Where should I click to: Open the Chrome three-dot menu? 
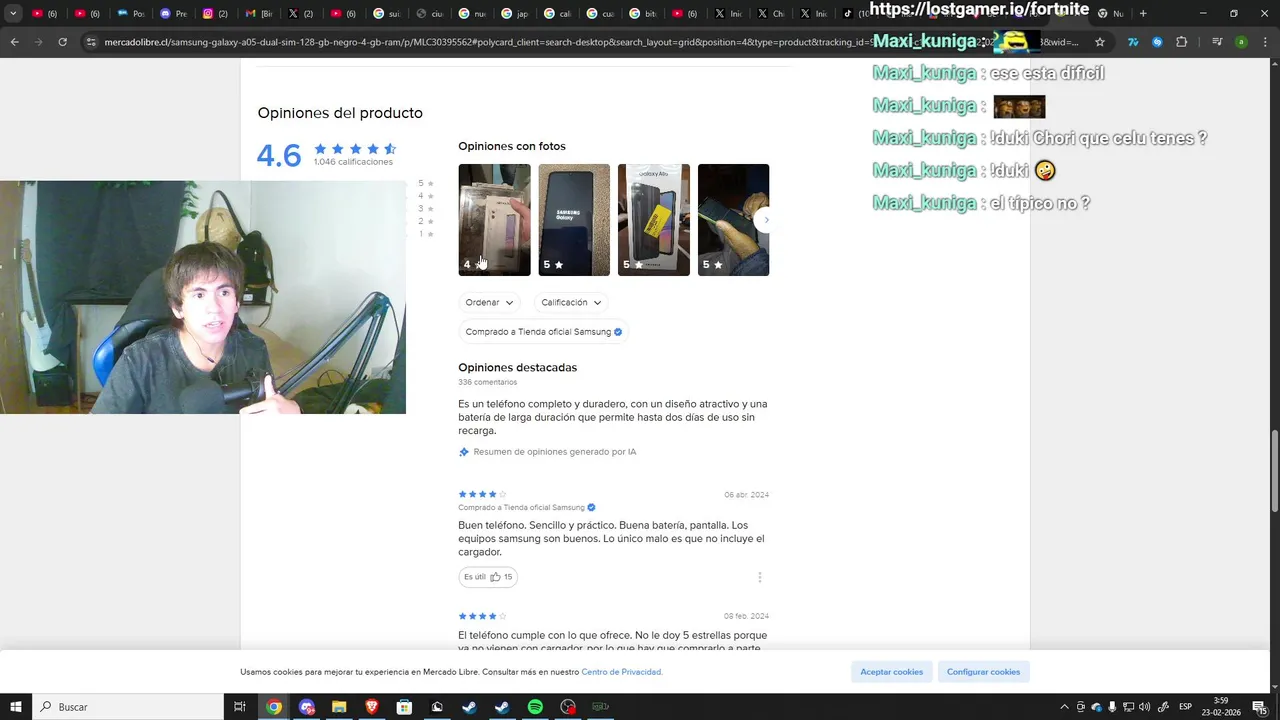[1264, 42]
